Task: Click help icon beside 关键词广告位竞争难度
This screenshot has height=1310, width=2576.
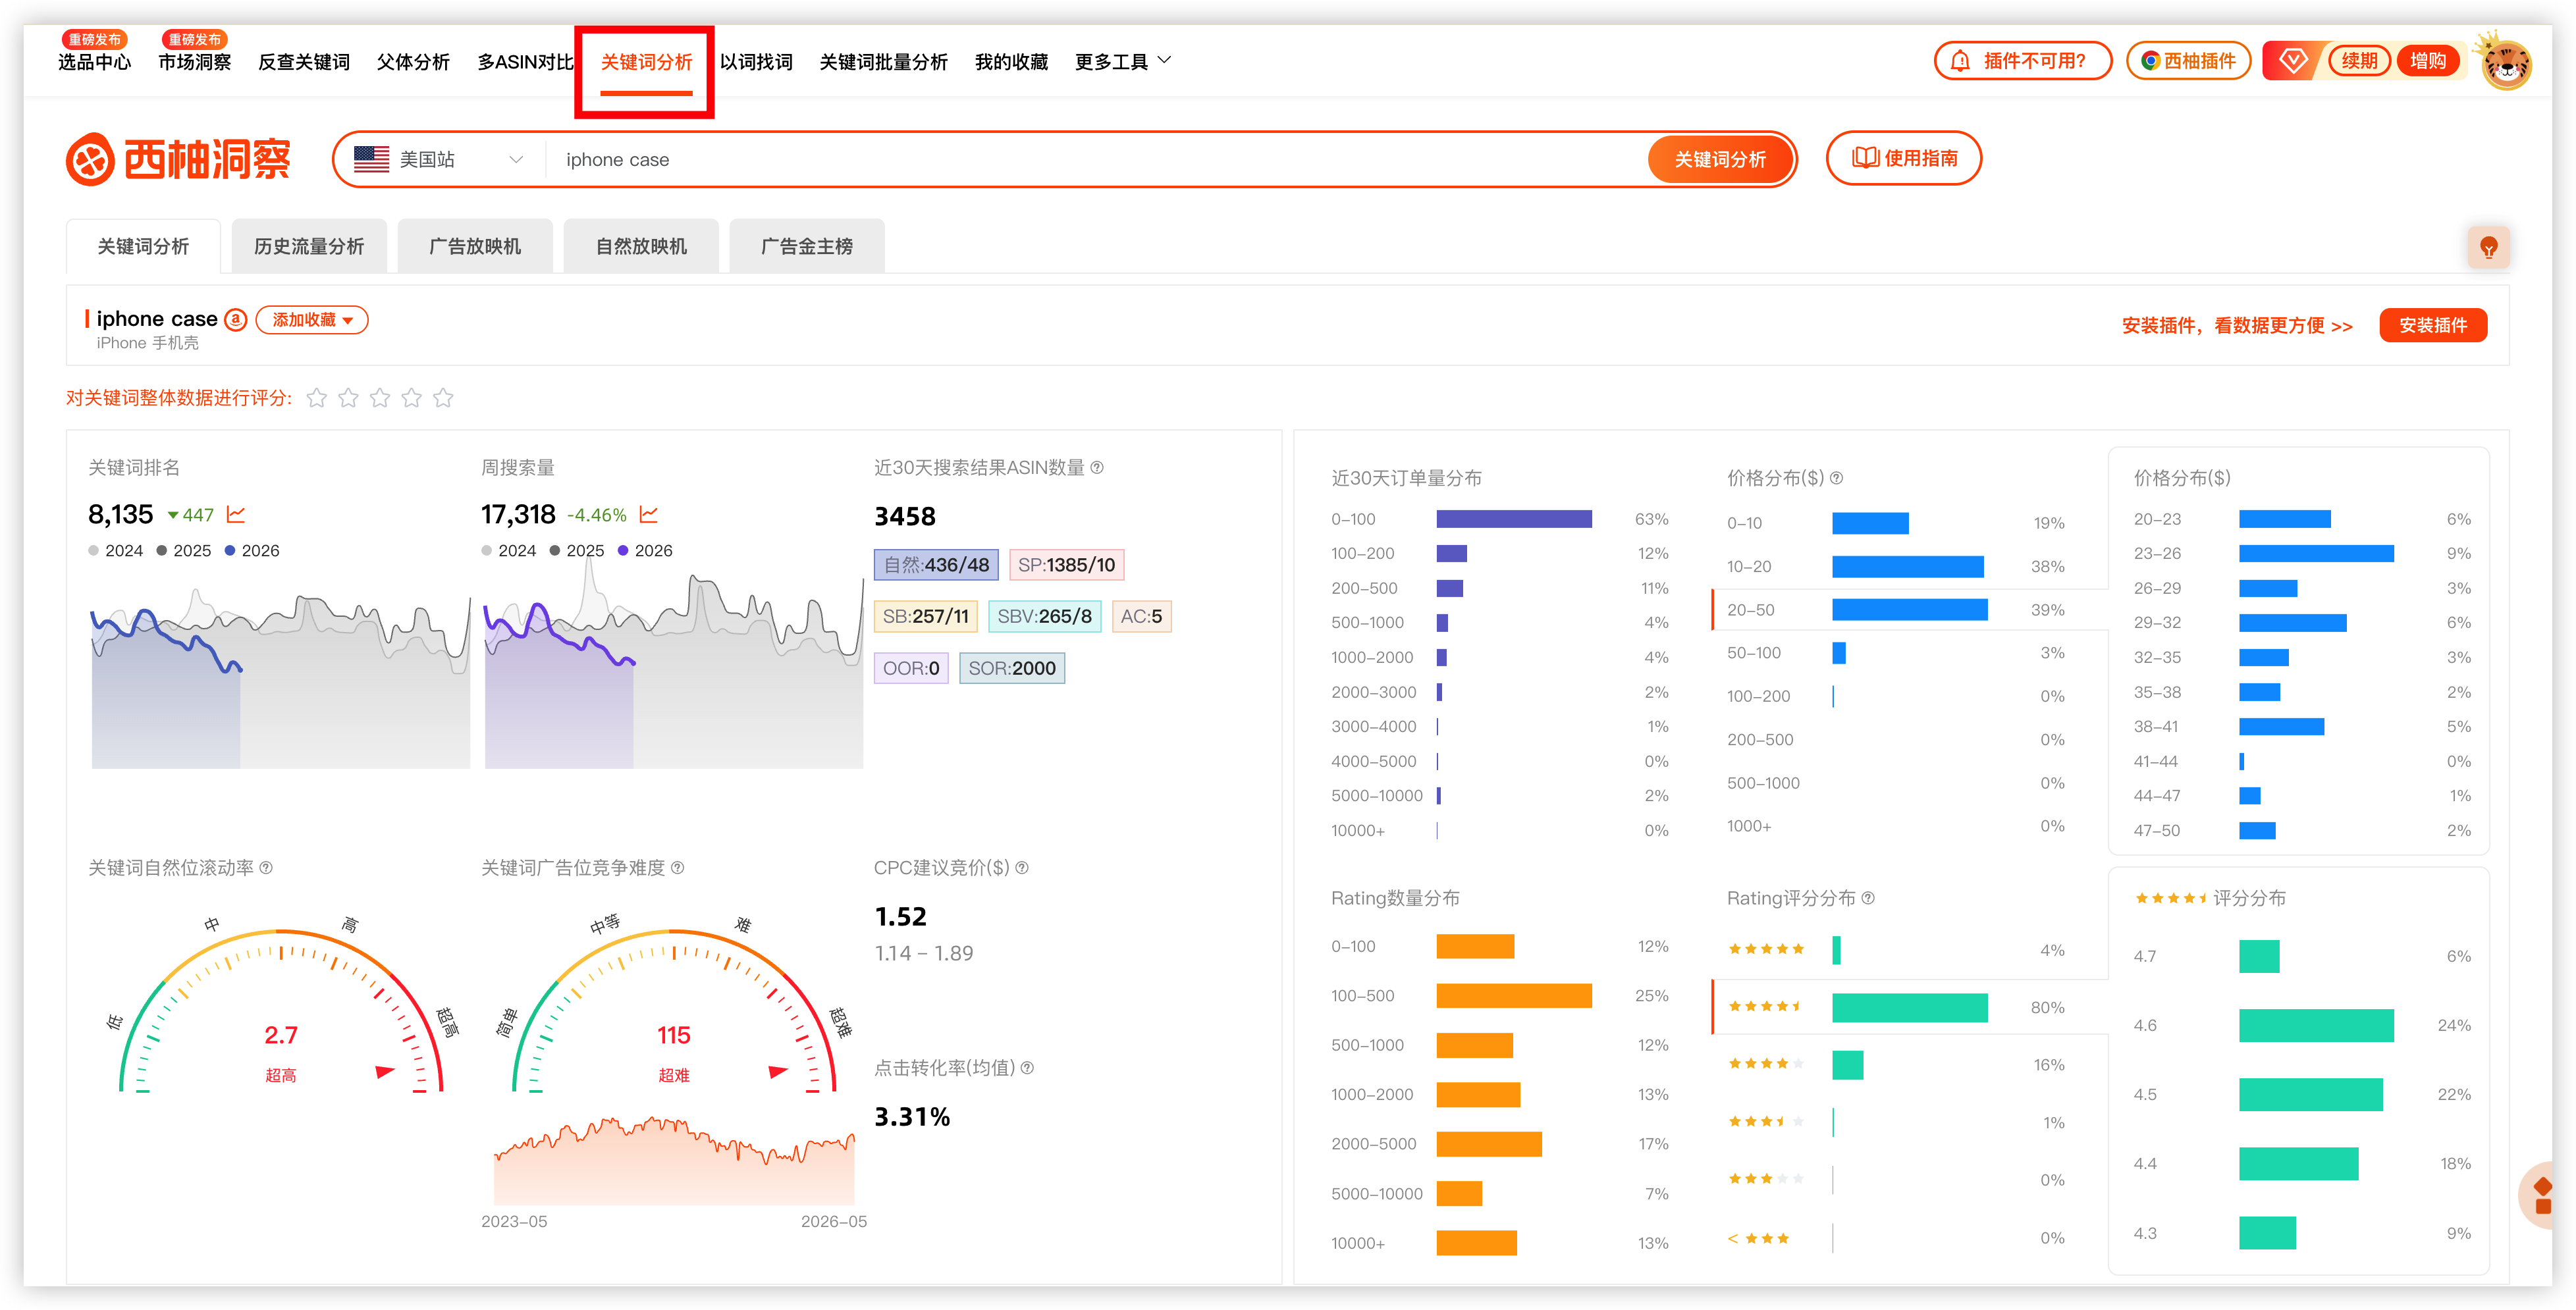Action: pyautogui.click(x=678, y=867)
